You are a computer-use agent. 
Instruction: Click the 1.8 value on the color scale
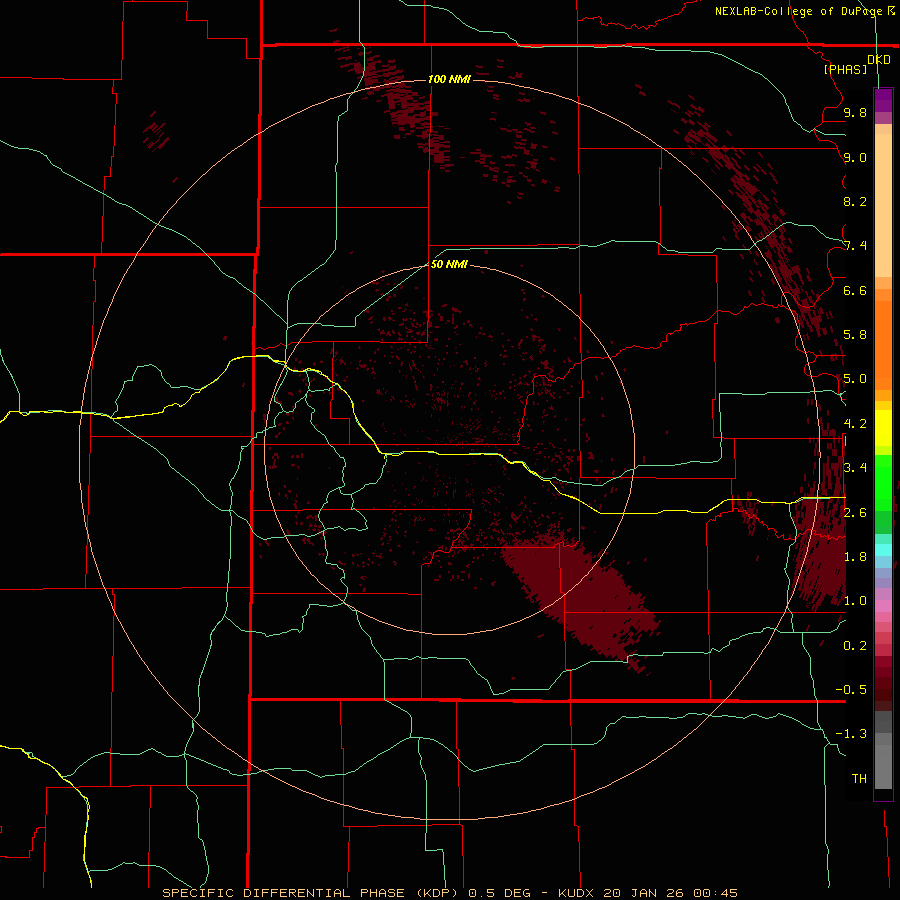[855, 557]
